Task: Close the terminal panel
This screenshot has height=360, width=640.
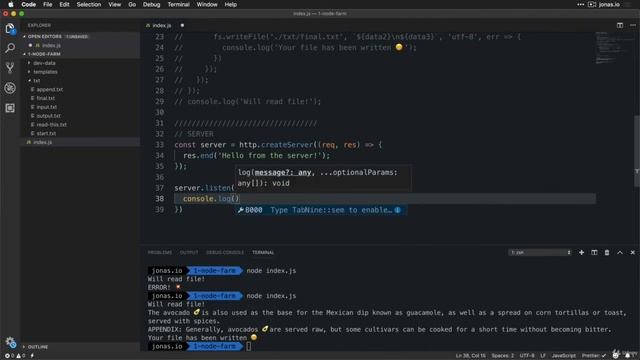Action: 633,253
